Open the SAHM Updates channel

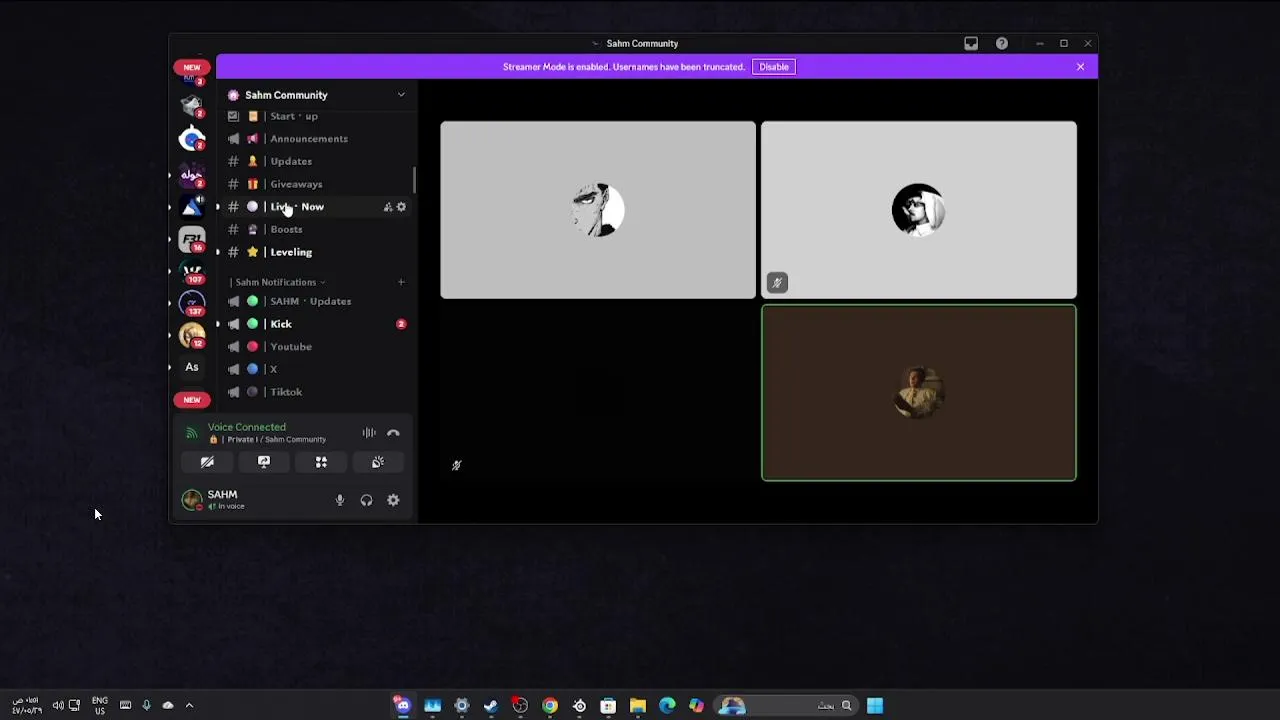point(316,301)
